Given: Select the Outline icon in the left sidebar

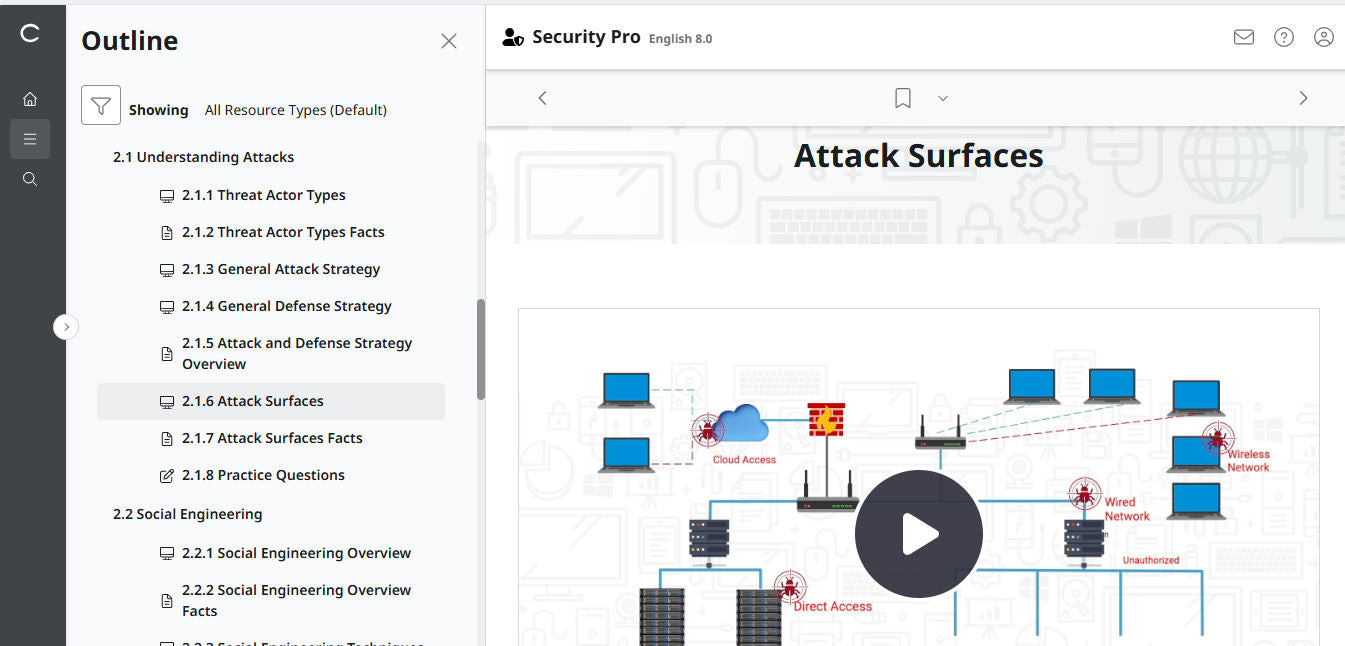Looking at the screenshot, I should (30, 138).
